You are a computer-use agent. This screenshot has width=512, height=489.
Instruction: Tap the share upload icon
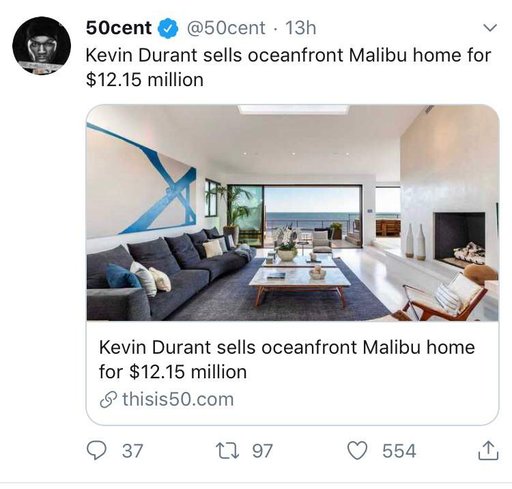[488, 451]
